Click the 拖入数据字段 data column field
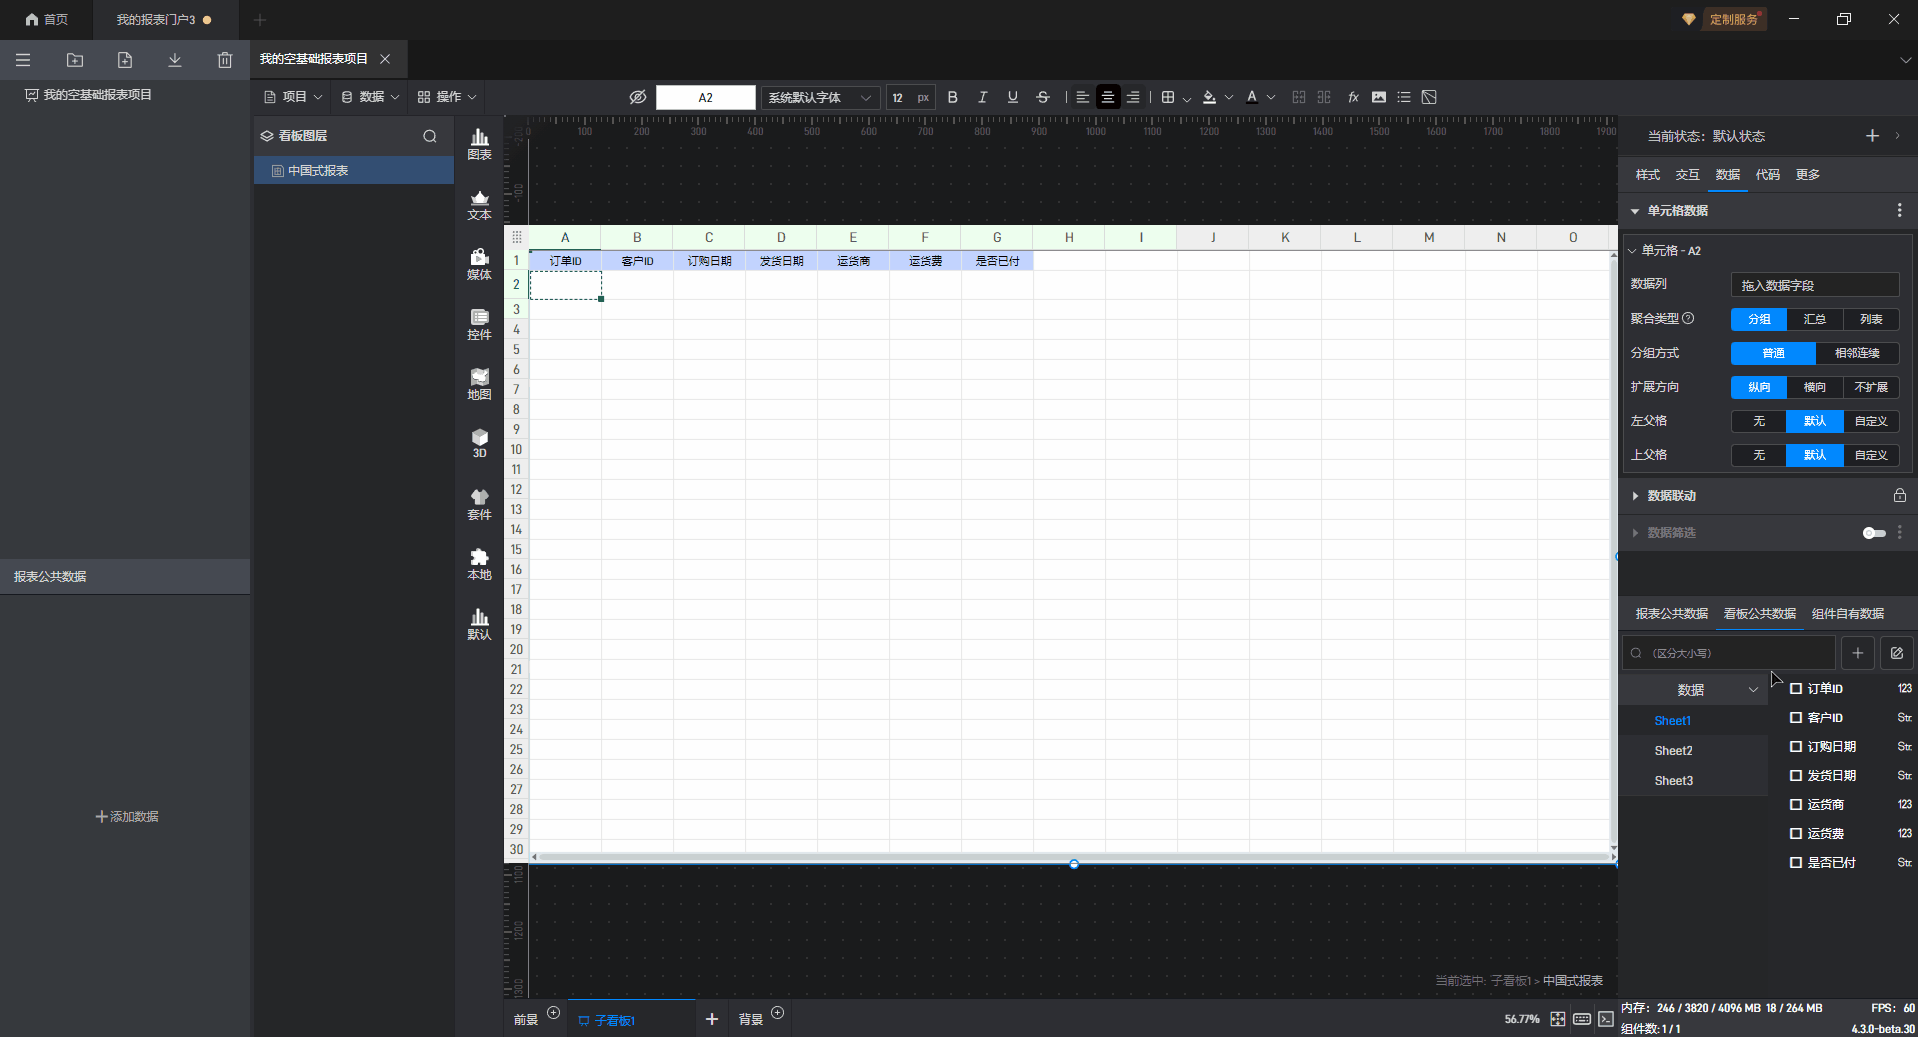Screen dimensions: 1918x1037 tap(1814, 285)
